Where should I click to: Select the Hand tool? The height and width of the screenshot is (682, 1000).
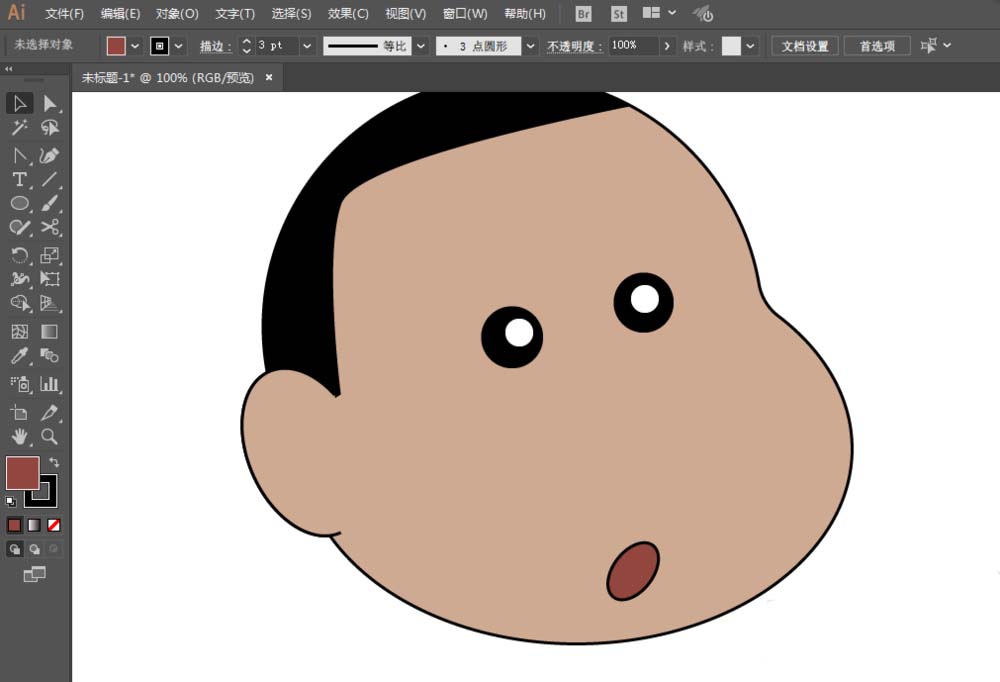pyautogui.click(x=19, y=437)
